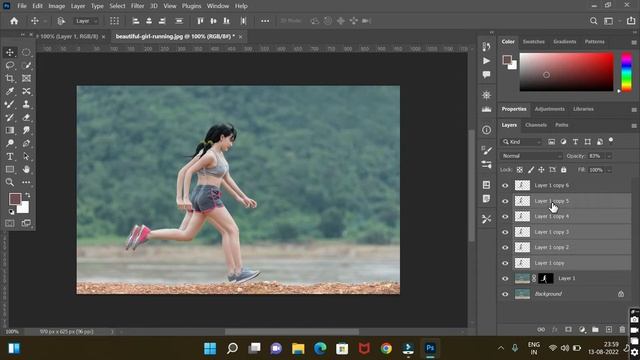The height and width of the screenshot is (360, 640).
Task: Hide the Layer 1 copy 3 layer
Action: (x=505, y=232)
